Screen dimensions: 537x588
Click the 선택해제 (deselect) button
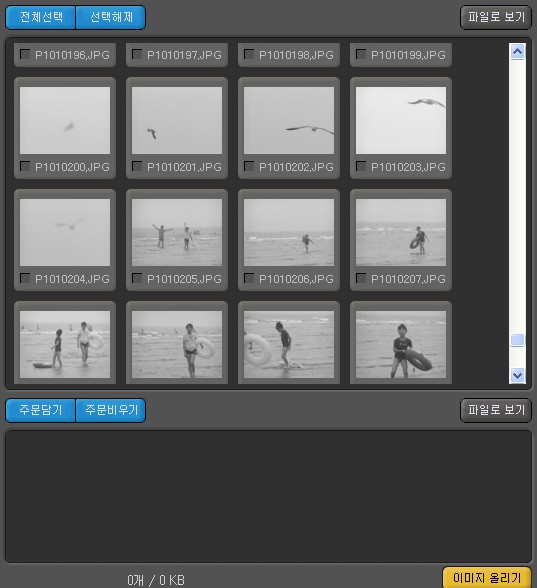[111, 17]
